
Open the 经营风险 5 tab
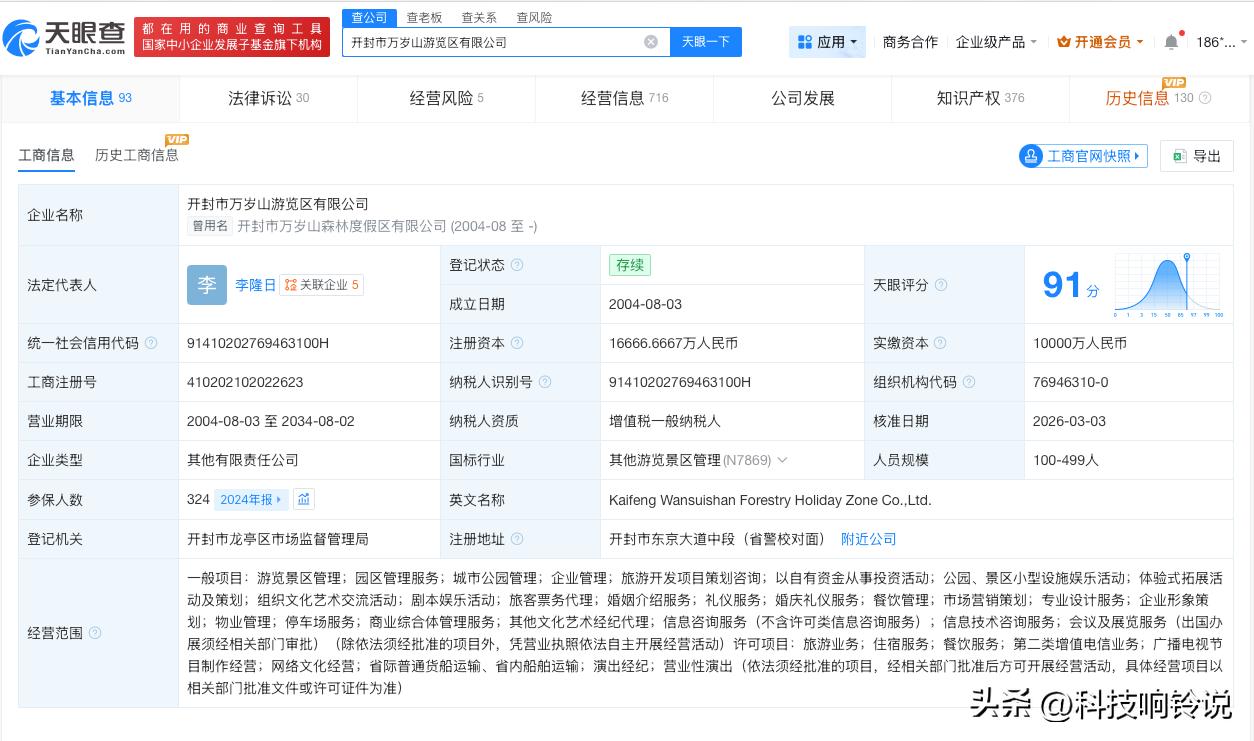coord(446,98)
